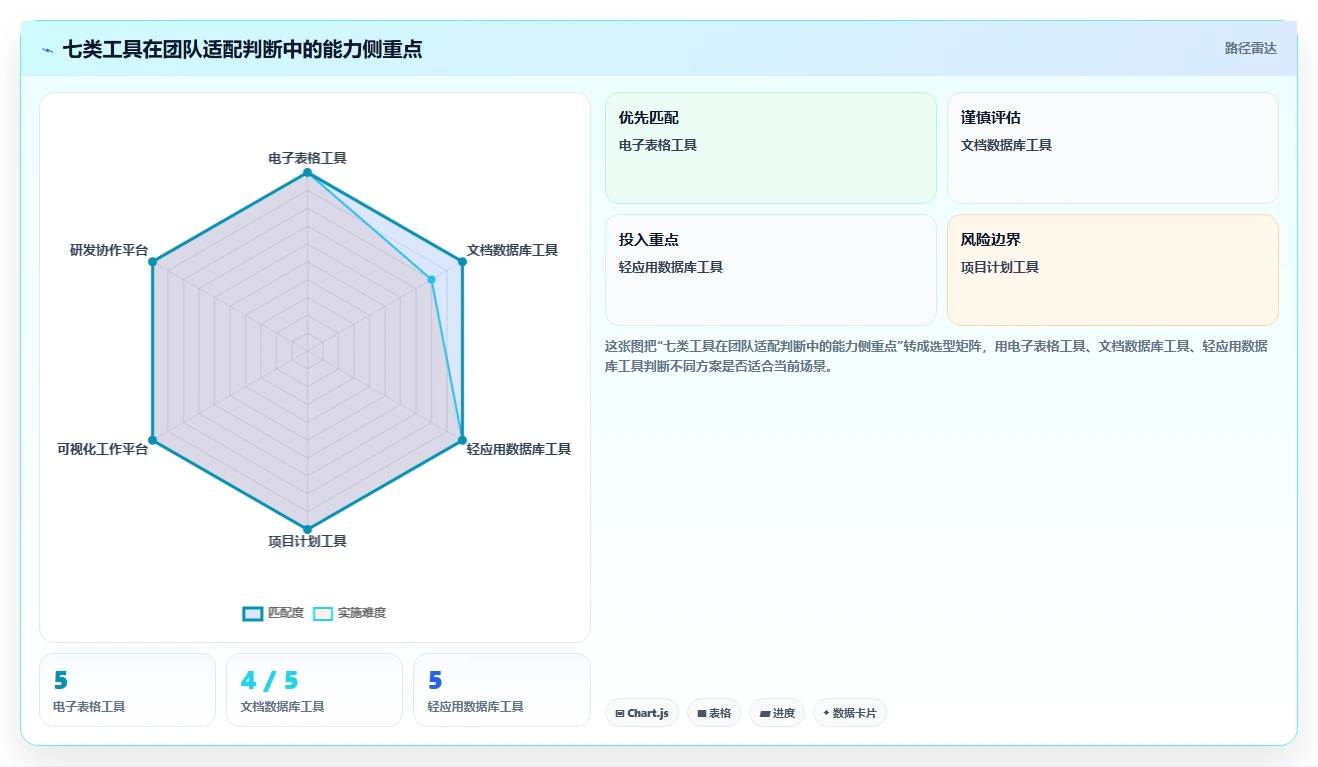Open the 投入重点 card
The height and width of the screenshot is (767, 1318).
tap(771, 270)
